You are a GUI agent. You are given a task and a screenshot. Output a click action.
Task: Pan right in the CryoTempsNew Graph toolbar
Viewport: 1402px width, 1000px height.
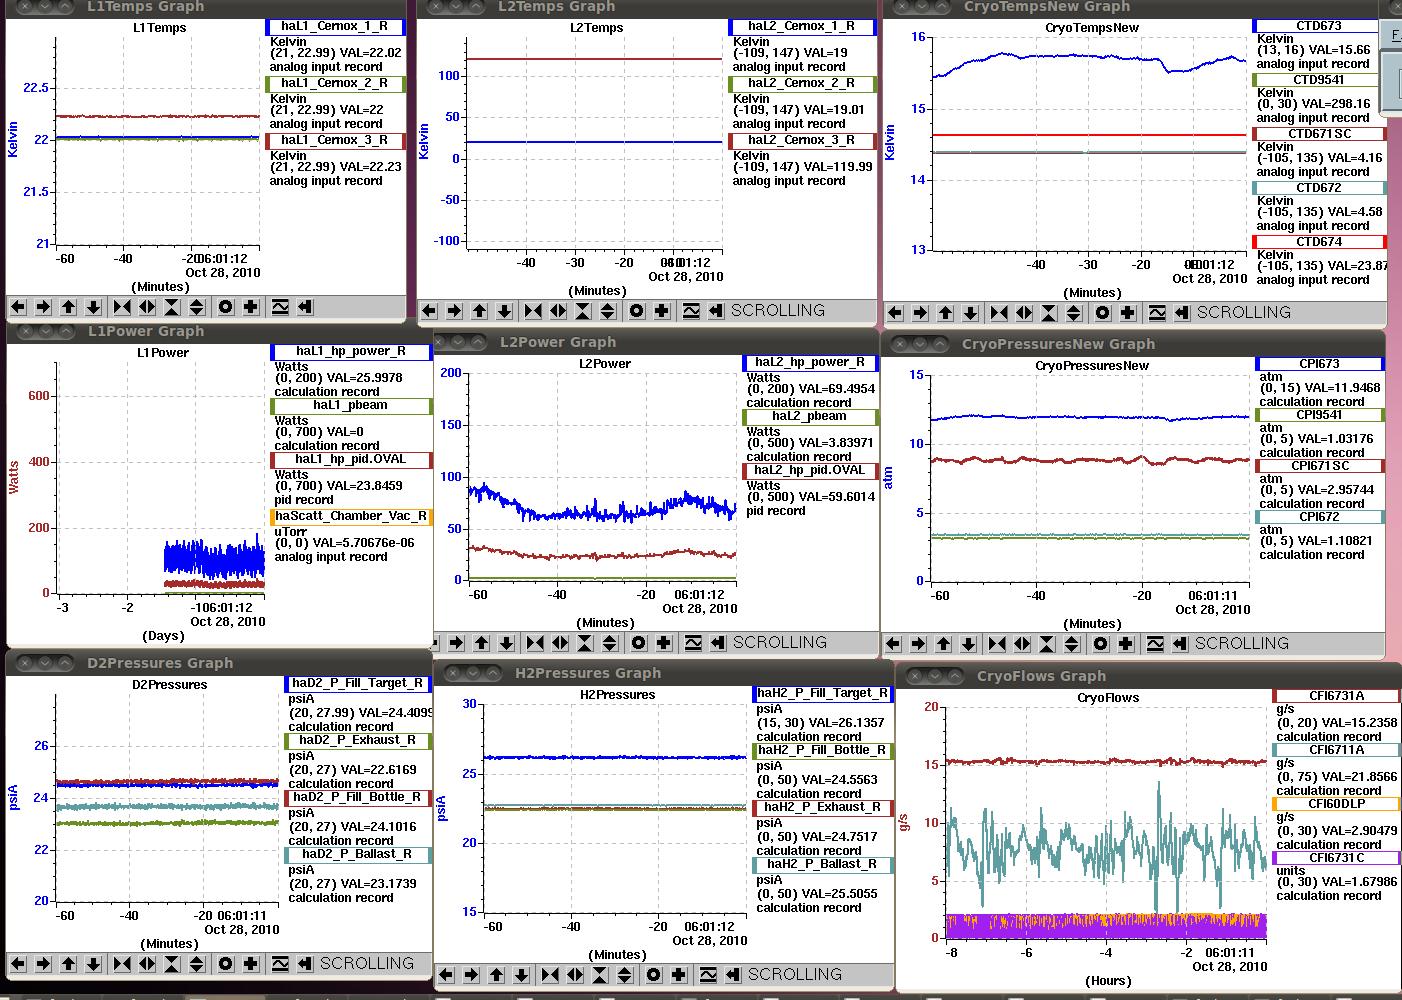pyautogui.click(x=920, y=313)
